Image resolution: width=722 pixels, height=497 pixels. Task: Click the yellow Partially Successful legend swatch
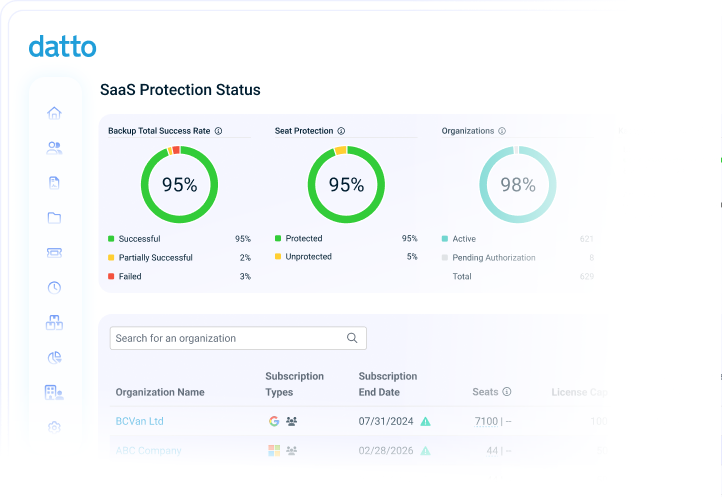111,257
